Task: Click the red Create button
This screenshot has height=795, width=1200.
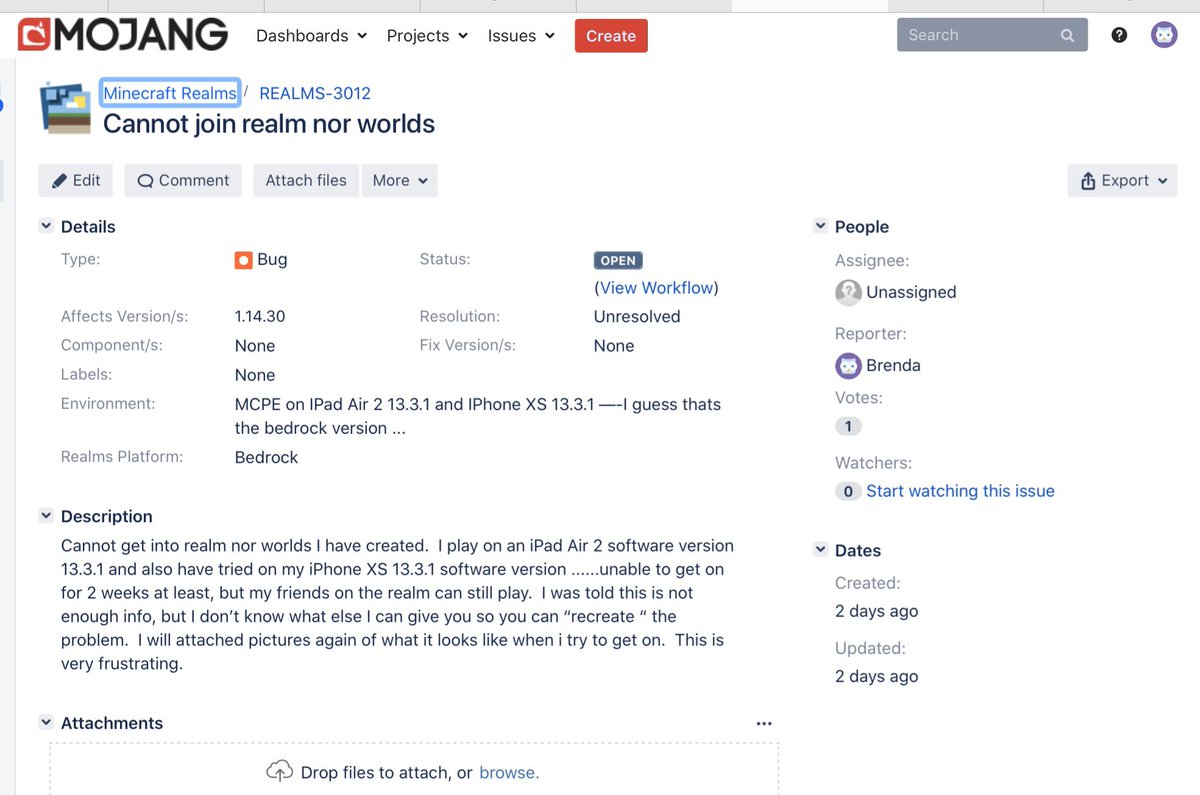Action: 611,36
